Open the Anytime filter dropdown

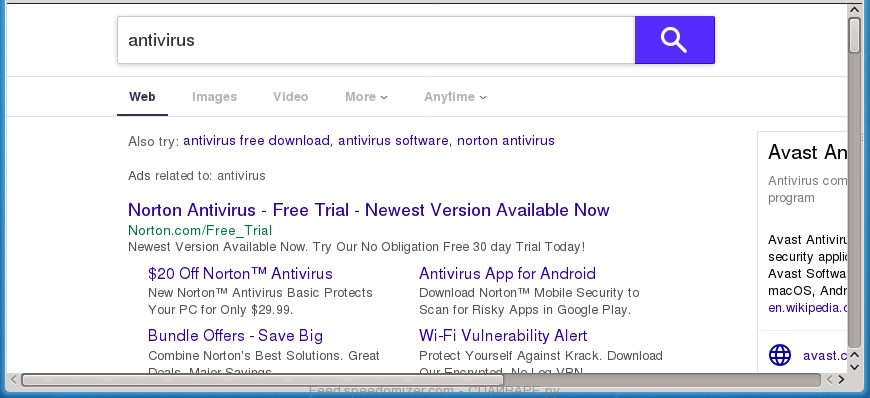[455, 97]
